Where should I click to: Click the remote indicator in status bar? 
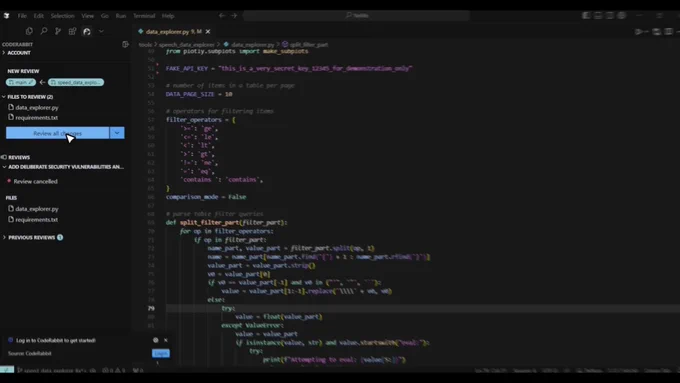7,370
